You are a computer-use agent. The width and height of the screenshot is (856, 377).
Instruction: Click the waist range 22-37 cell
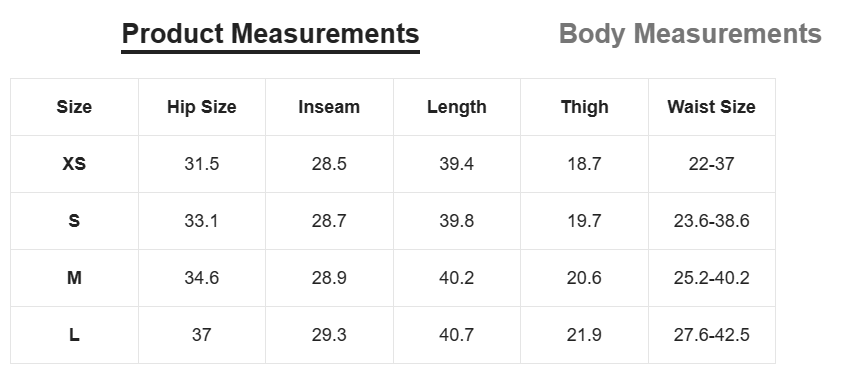coord(711,164)
